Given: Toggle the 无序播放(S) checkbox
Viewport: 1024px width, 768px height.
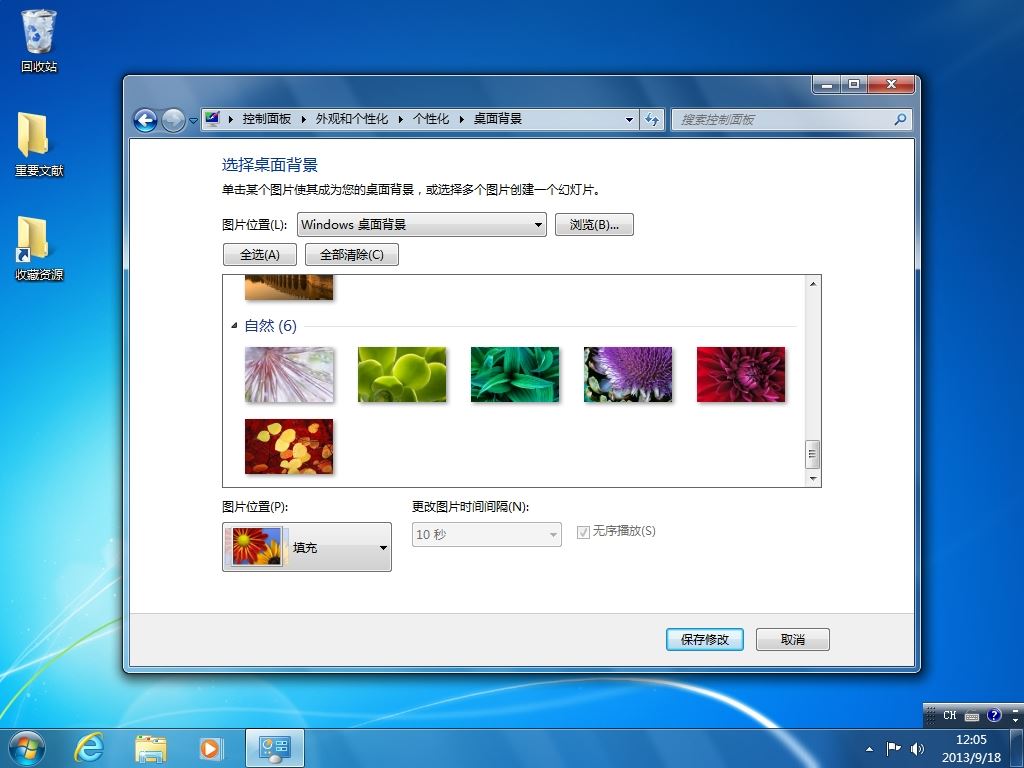Looking at the screenshot, I should click(x=583, y=532).
